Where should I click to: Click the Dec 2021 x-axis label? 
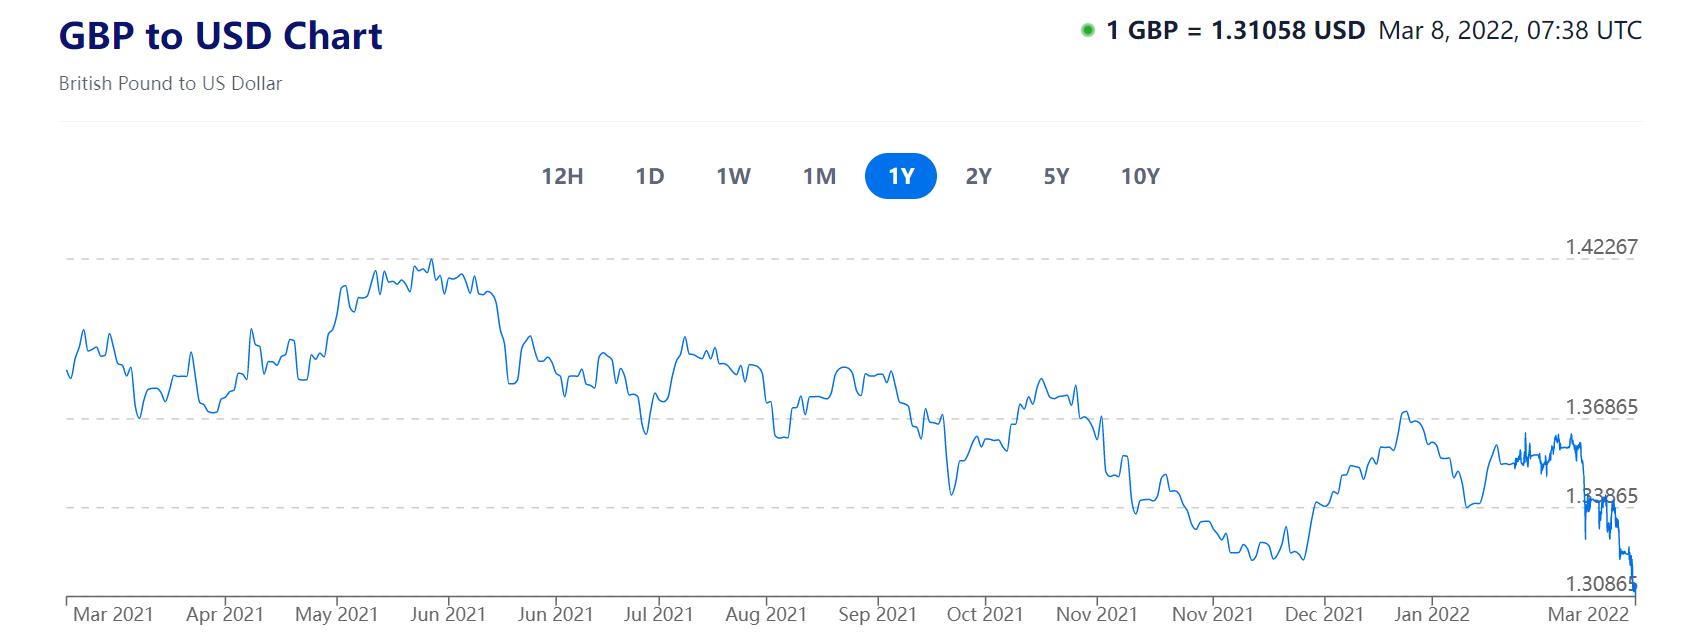[1324, 614]
